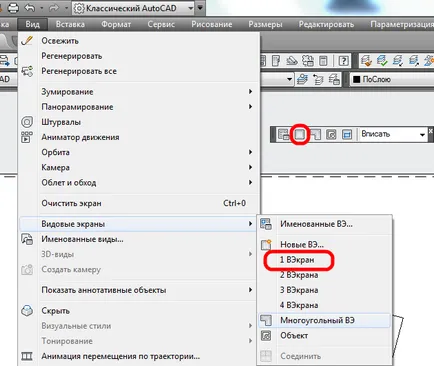Open the Redo history dropdown arrow
The height and width of the screenshot is (366, 434).
tap(66, 8)
